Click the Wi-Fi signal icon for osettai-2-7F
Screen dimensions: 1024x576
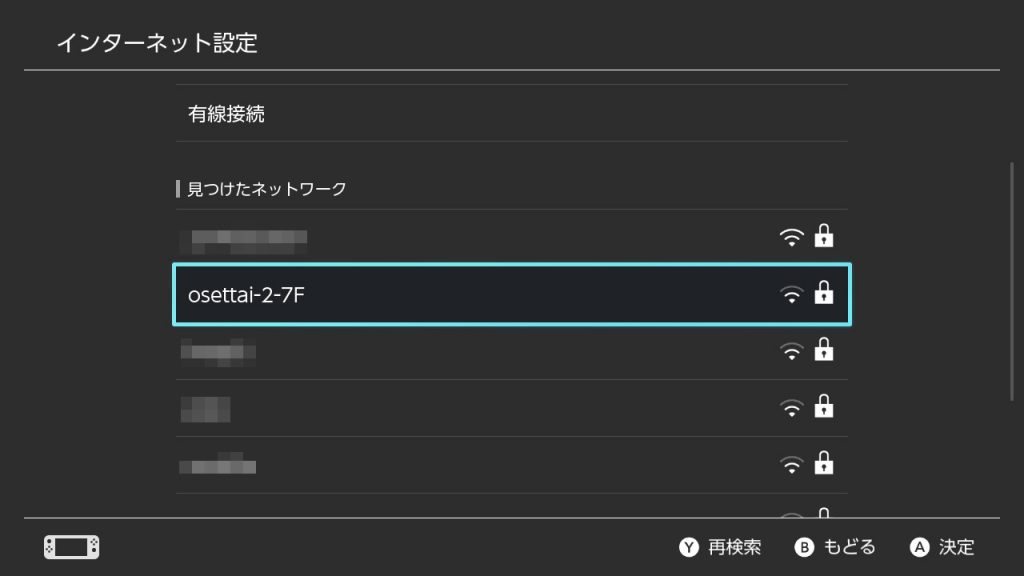click(792, 295)
